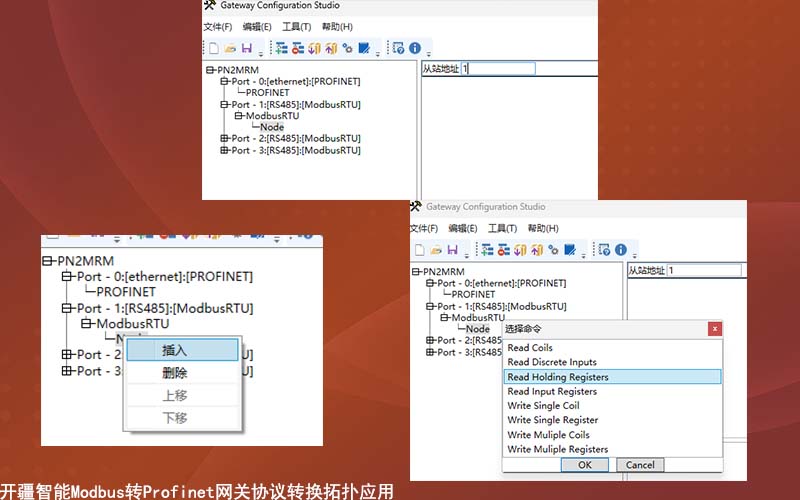800x500 pixels.
Task: Click purple Save icon in the dialog window toolbar
Action: pos(453,249)
